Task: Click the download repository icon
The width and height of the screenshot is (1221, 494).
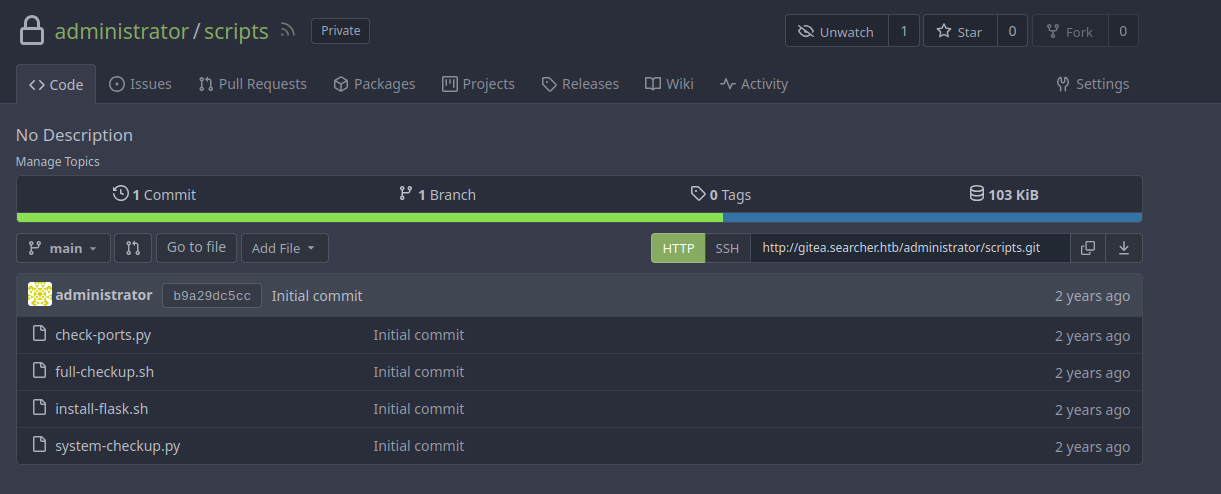Action: point(1124,248)
